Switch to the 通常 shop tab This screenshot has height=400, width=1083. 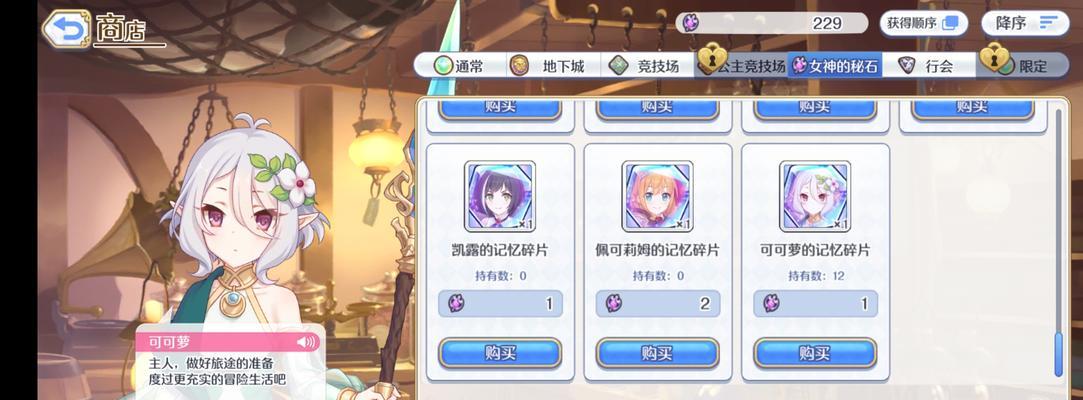point(460,66)
